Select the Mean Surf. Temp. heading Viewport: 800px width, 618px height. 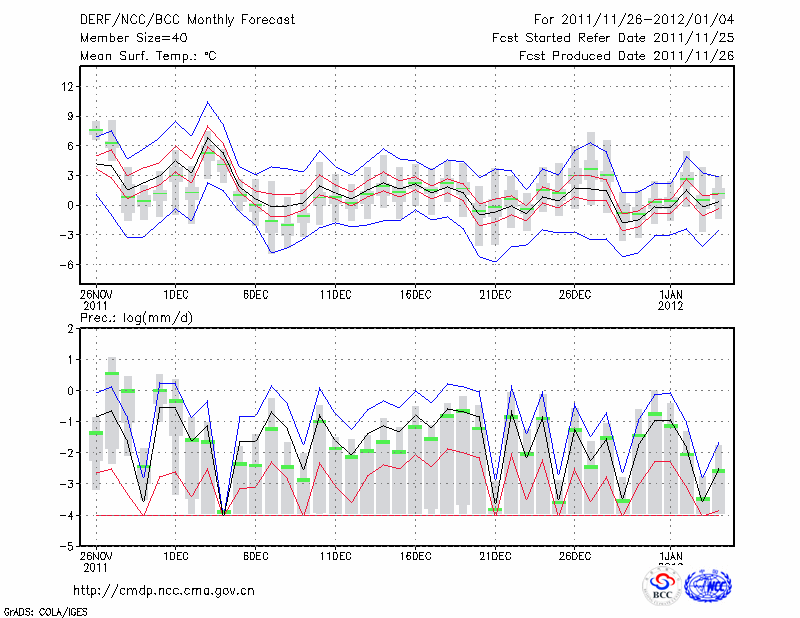pos(147,56)
